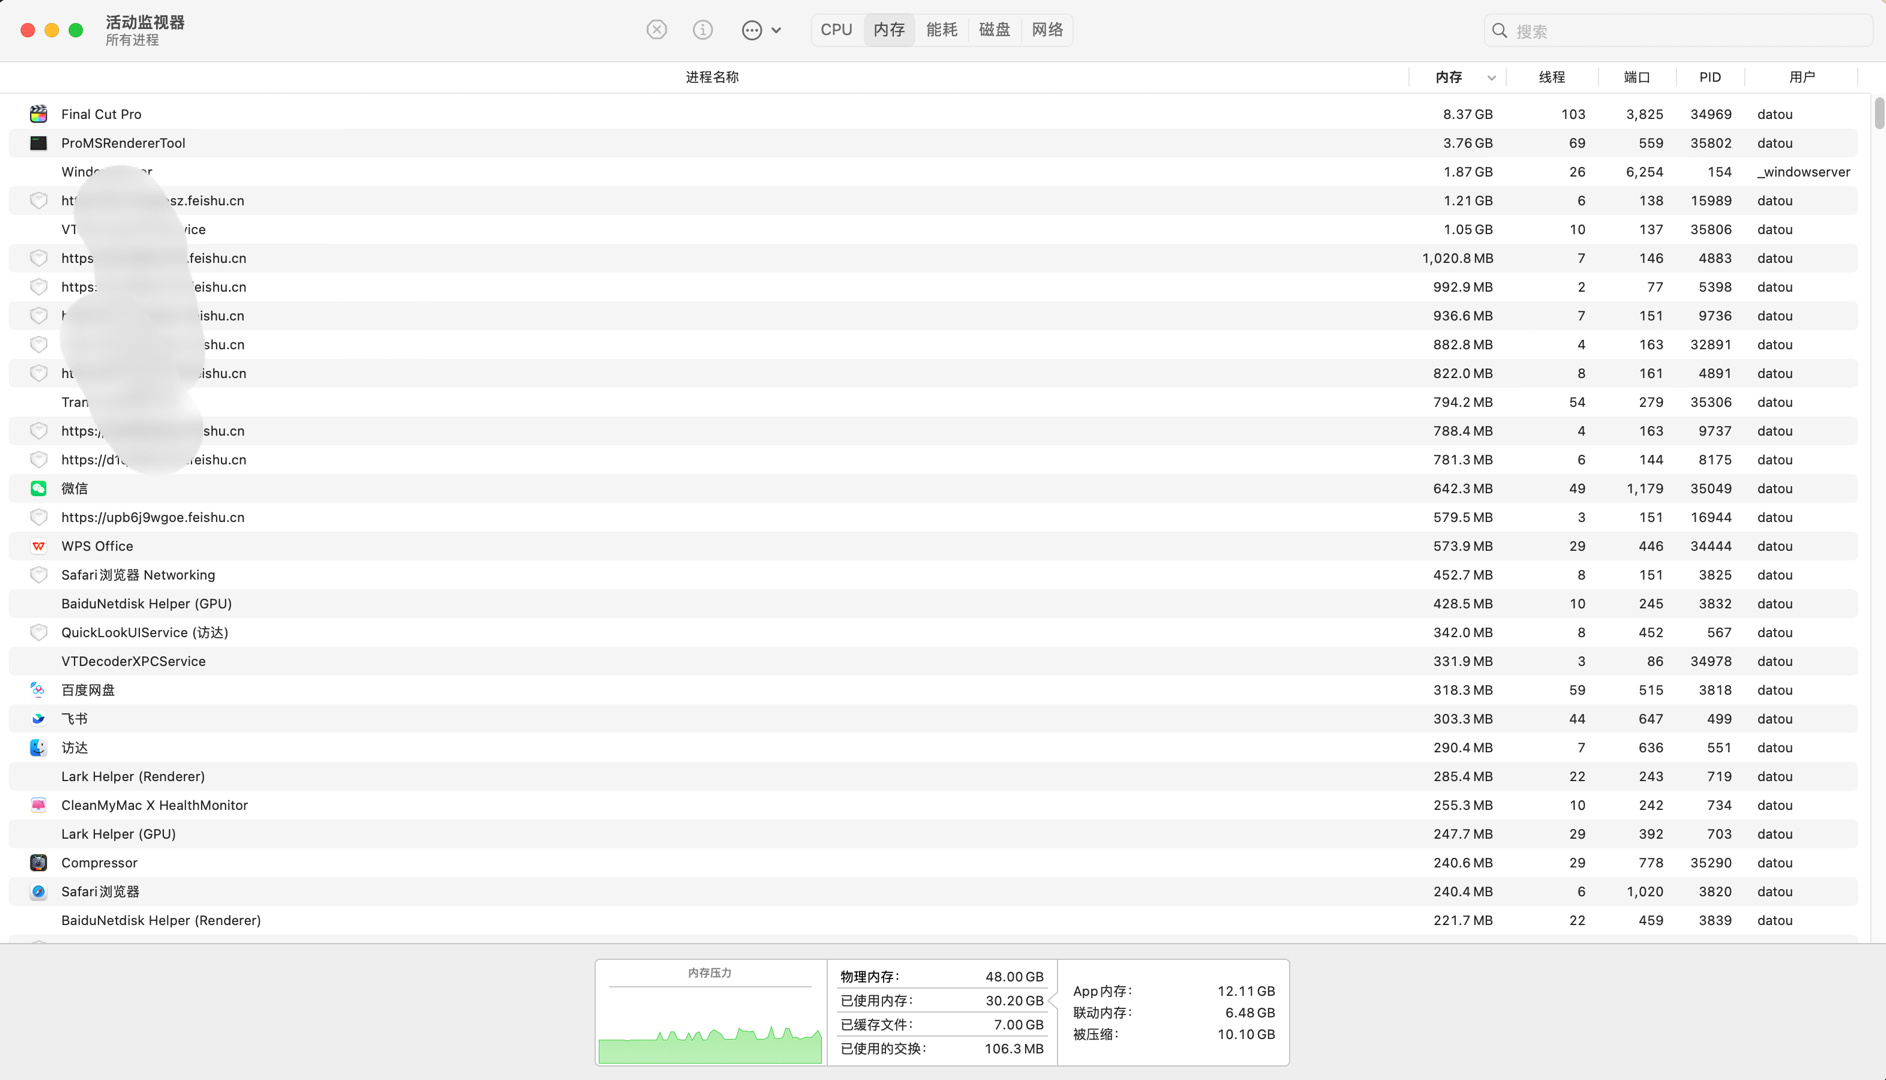Click the 访达 Finder icon
The width and height of the screenshot is (1886, 1080).
(38, 748)
